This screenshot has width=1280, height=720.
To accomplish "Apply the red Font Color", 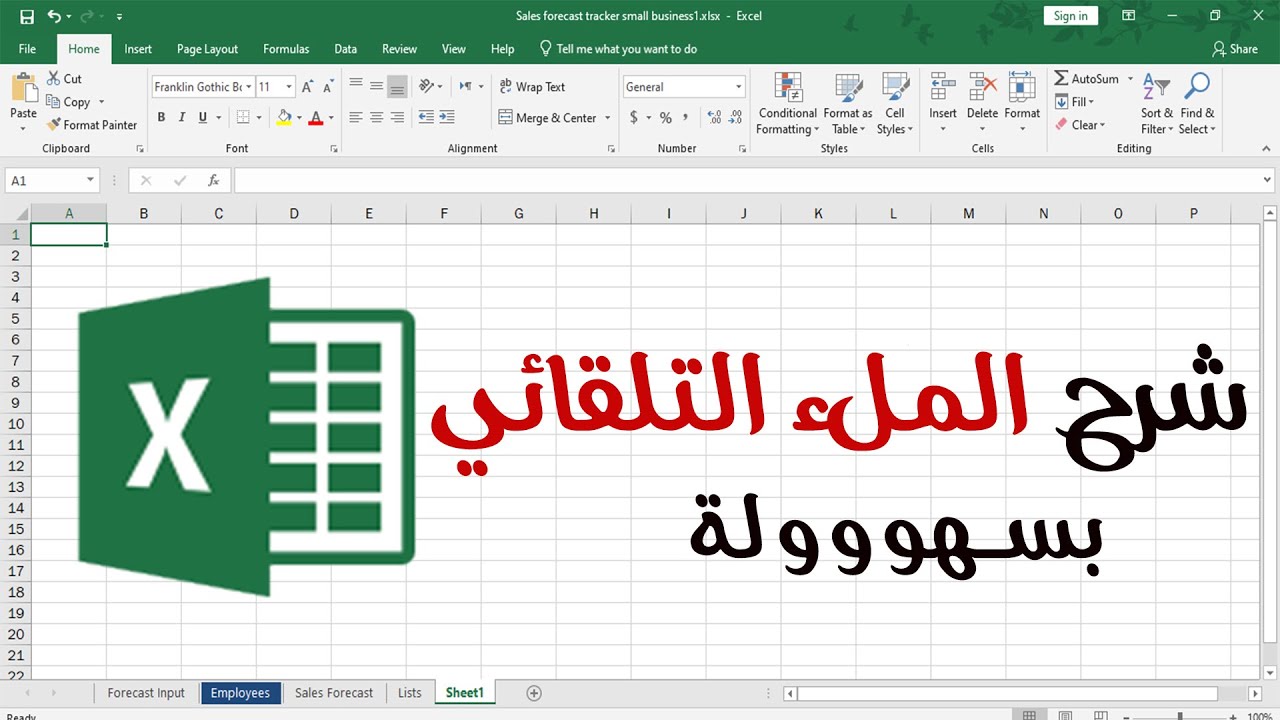I will click(316, 117).
